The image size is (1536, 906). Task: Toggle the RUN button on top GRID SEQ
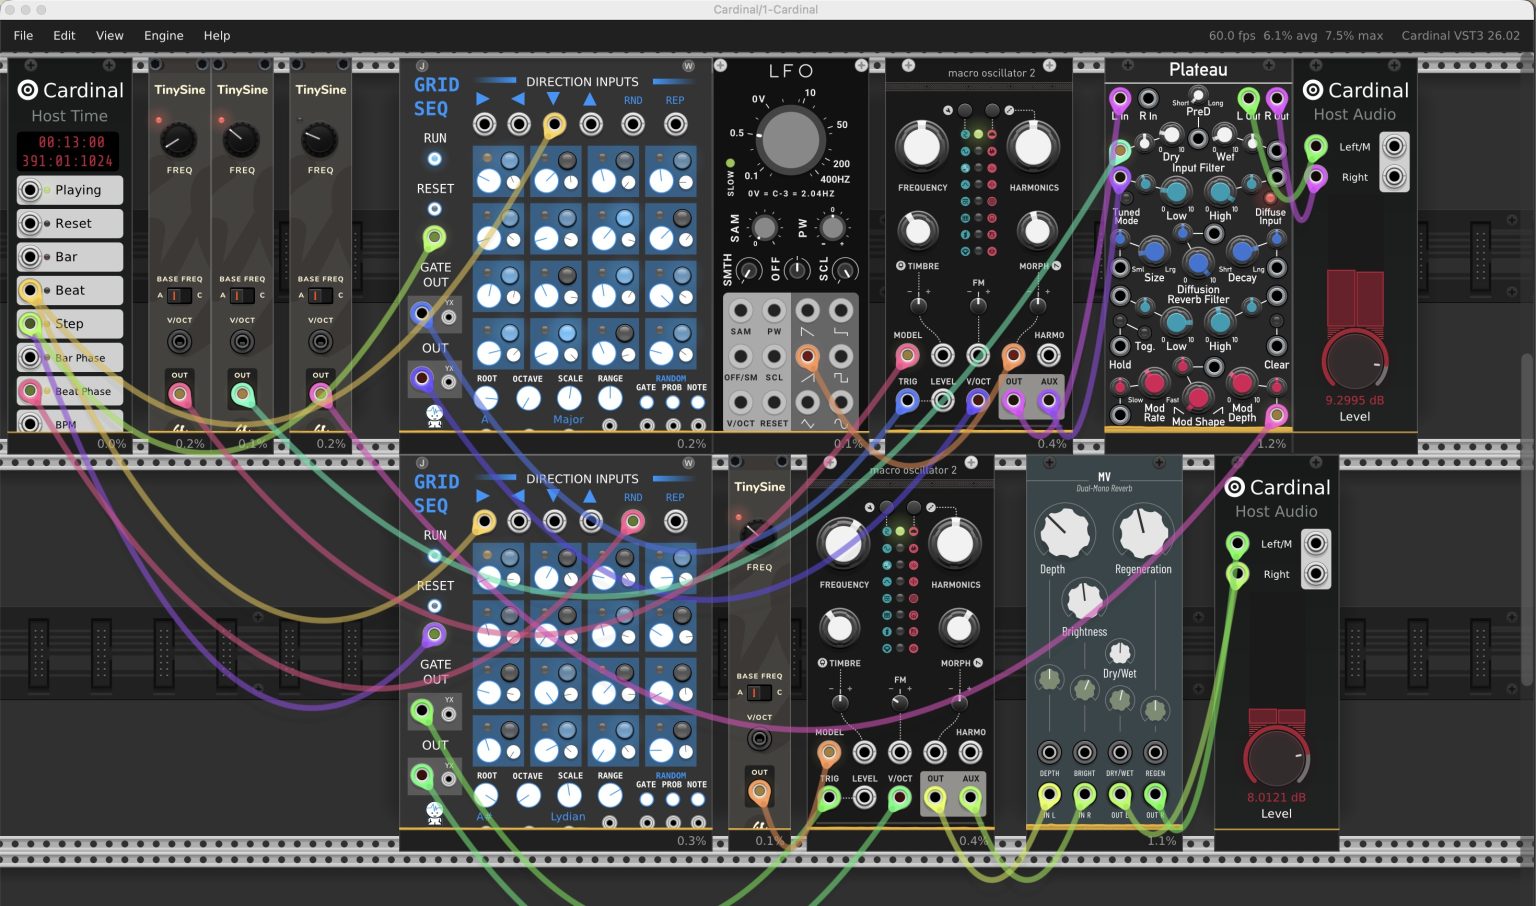tap(435, 159)
